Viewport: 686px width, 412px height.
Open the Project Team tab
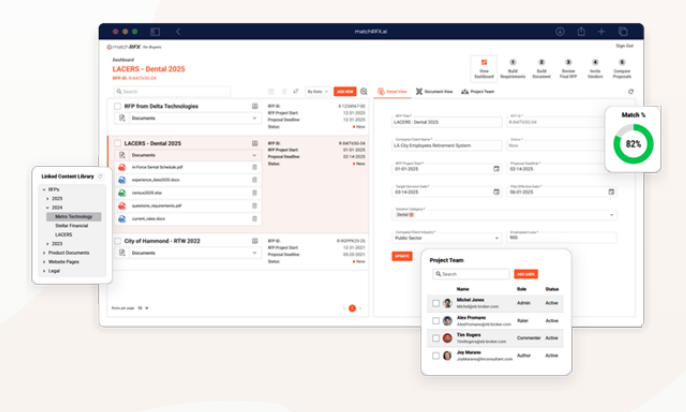tap(481, 91)
